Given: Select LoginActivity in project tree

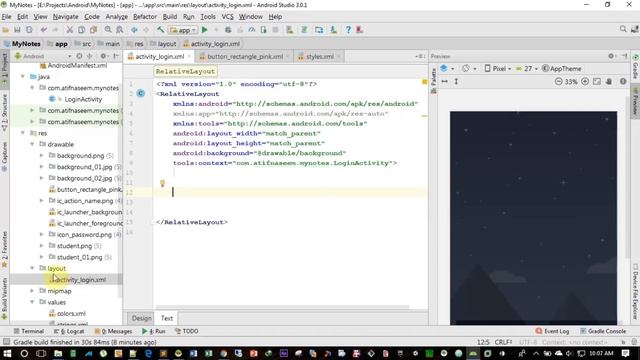Looking at the screenshot, I should coord(83,99).
